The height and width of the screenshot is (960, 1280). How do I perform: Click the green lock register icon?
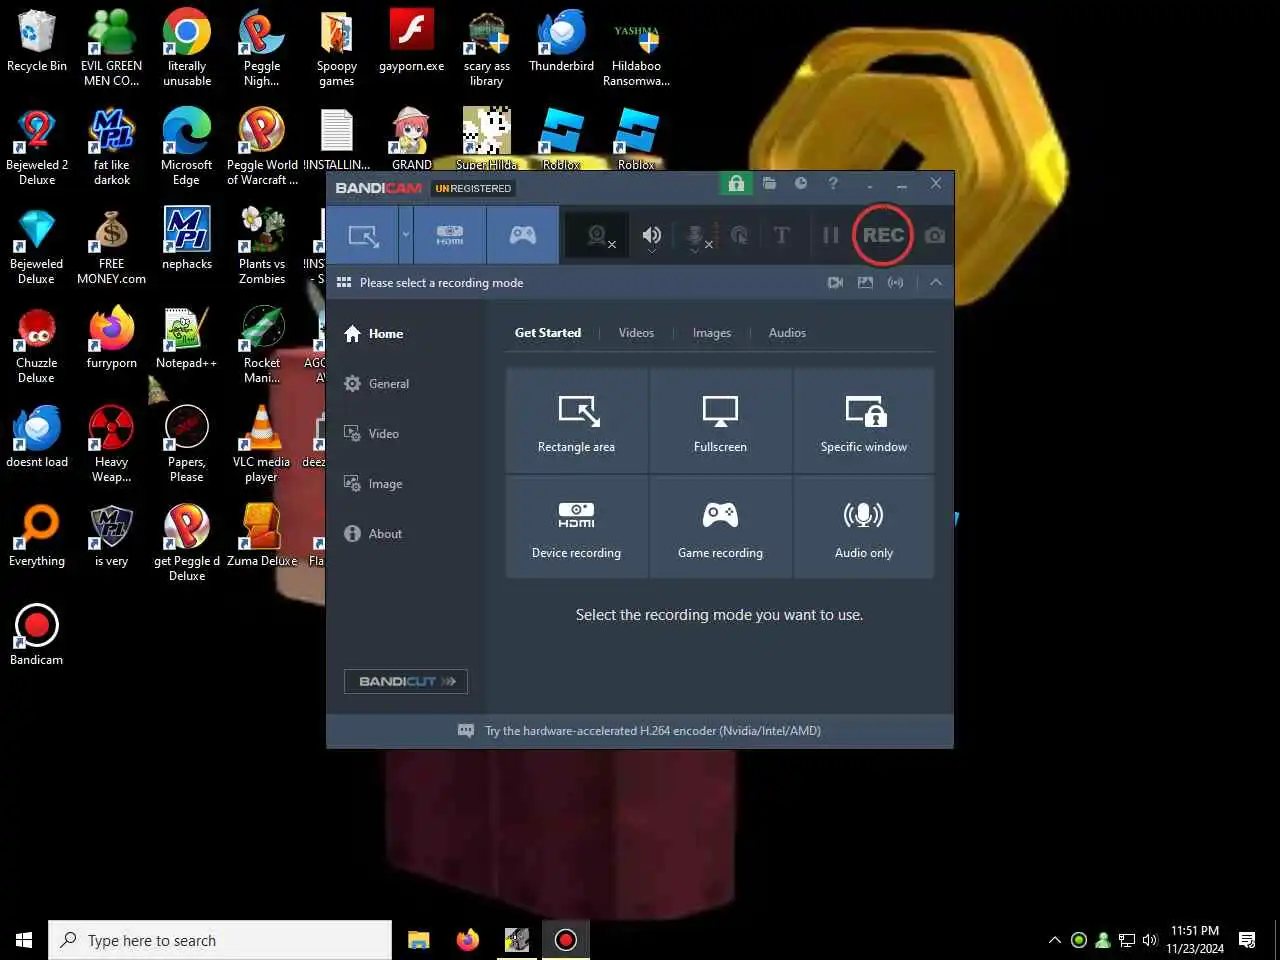pyautogui.click(x=736, y=184)
